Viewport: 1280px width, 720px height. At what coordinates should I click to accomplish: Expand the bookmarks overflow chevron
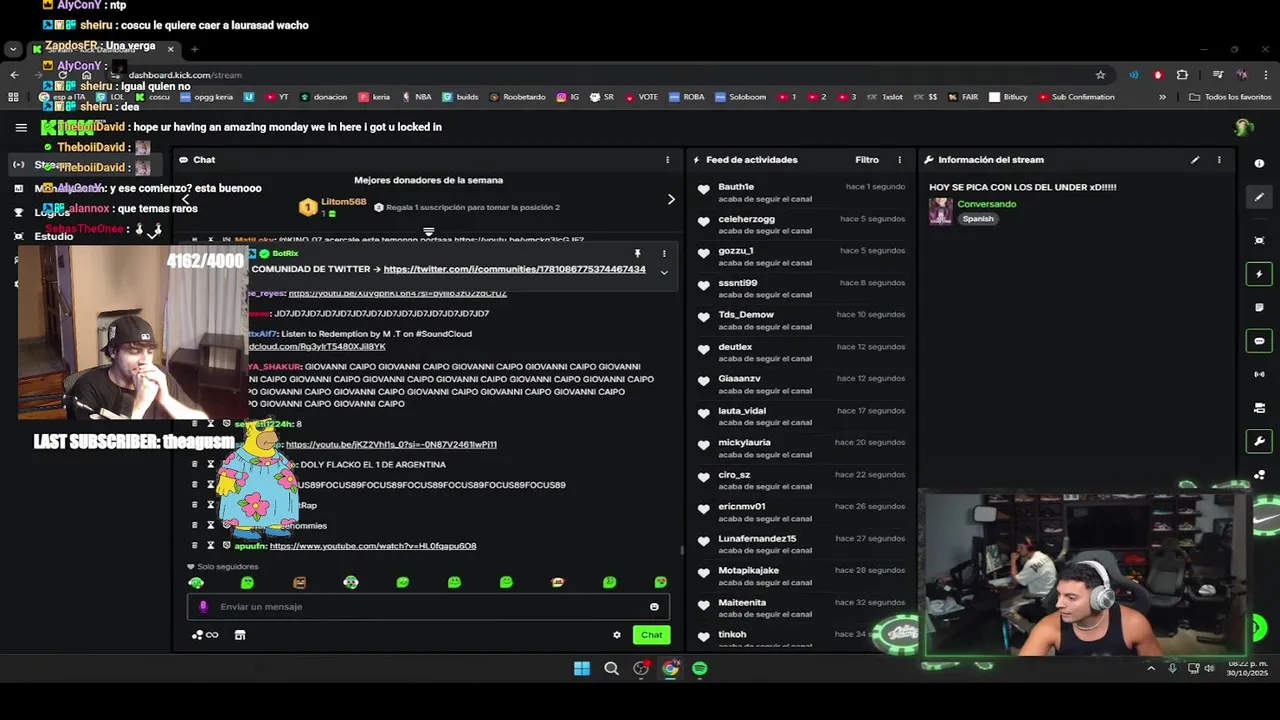1162,97
